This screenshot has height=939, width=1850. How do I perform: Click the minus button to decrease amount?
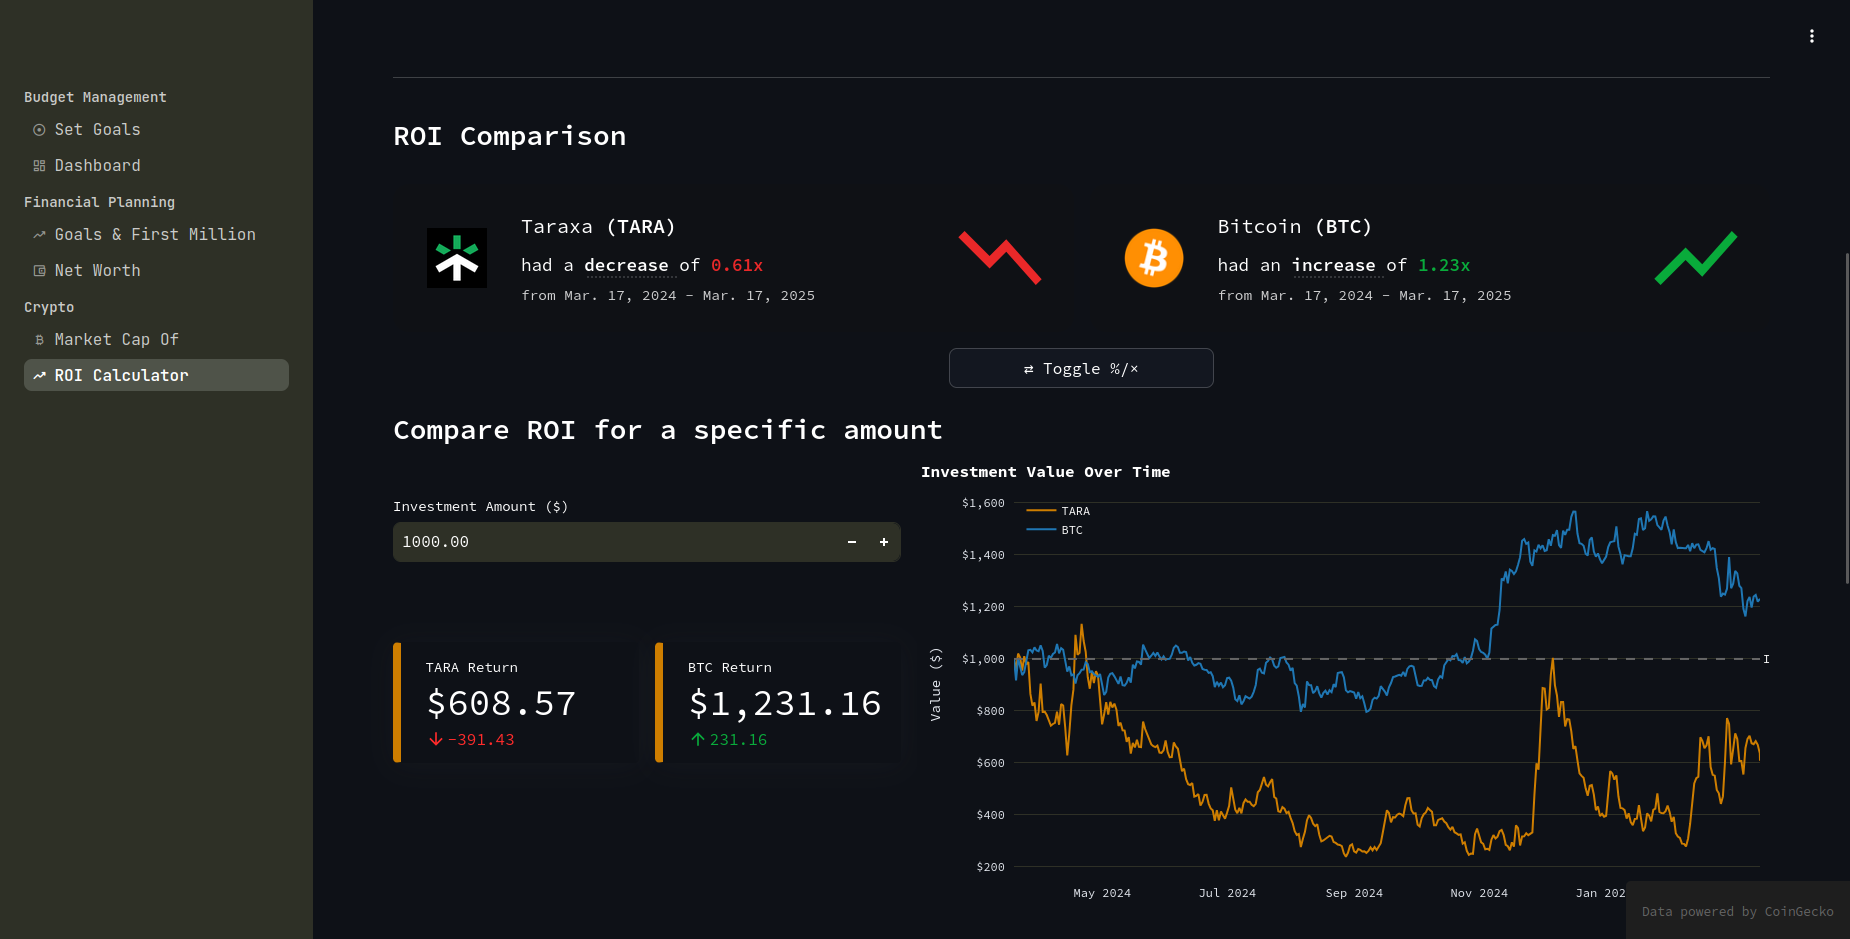[851, 541]
